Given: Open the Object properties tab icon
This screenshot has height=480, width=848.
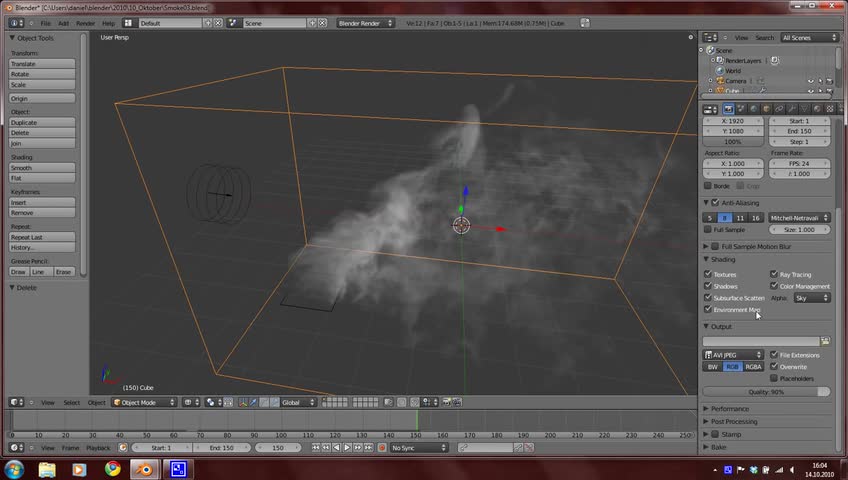Looking at the screenshot, I should [x=766, y=109].
